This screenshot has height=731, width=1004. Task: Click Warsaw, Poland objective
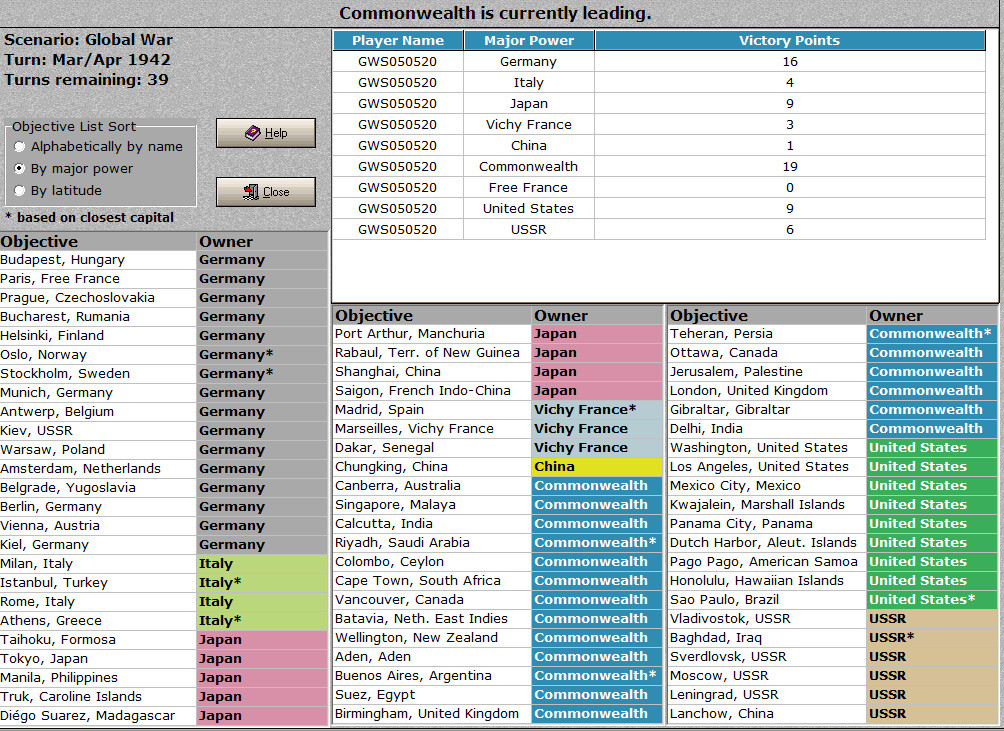[97, 449]
